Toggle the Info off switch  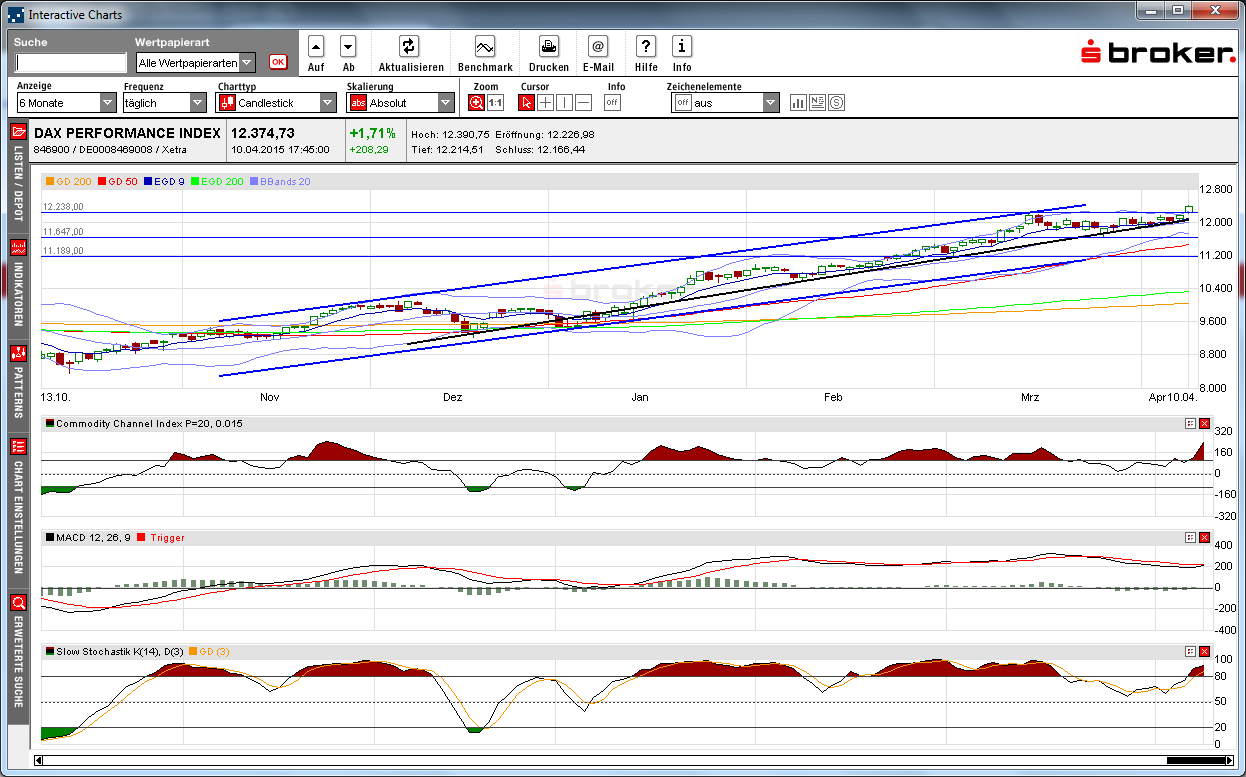coord(612,102)
